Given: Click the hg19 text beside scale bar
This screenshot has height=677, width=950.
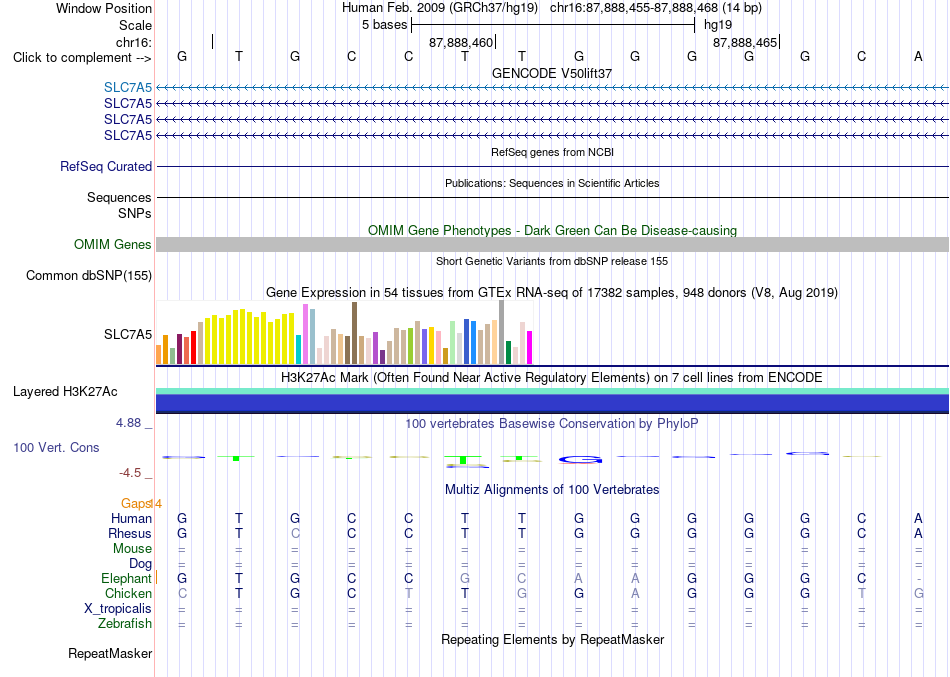Looking at the screenshot, I should click(718, 25).
